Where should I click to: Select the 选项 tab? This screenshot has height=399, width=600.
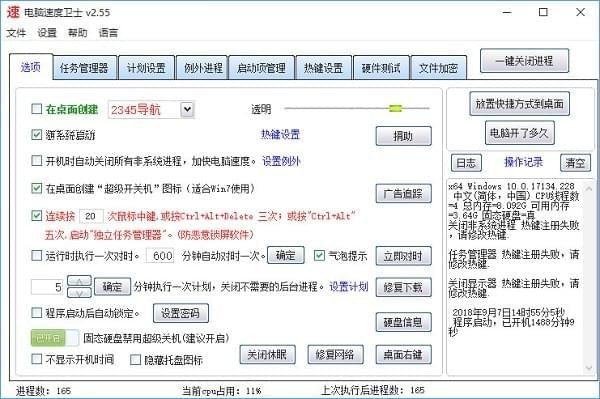(31, 67)
